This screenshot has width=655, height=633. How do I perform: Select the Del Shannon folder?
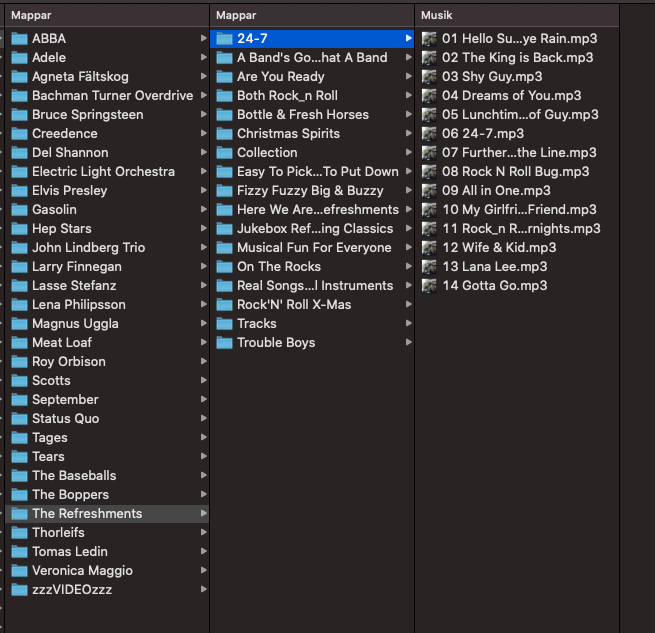click(x=107, y=153)
